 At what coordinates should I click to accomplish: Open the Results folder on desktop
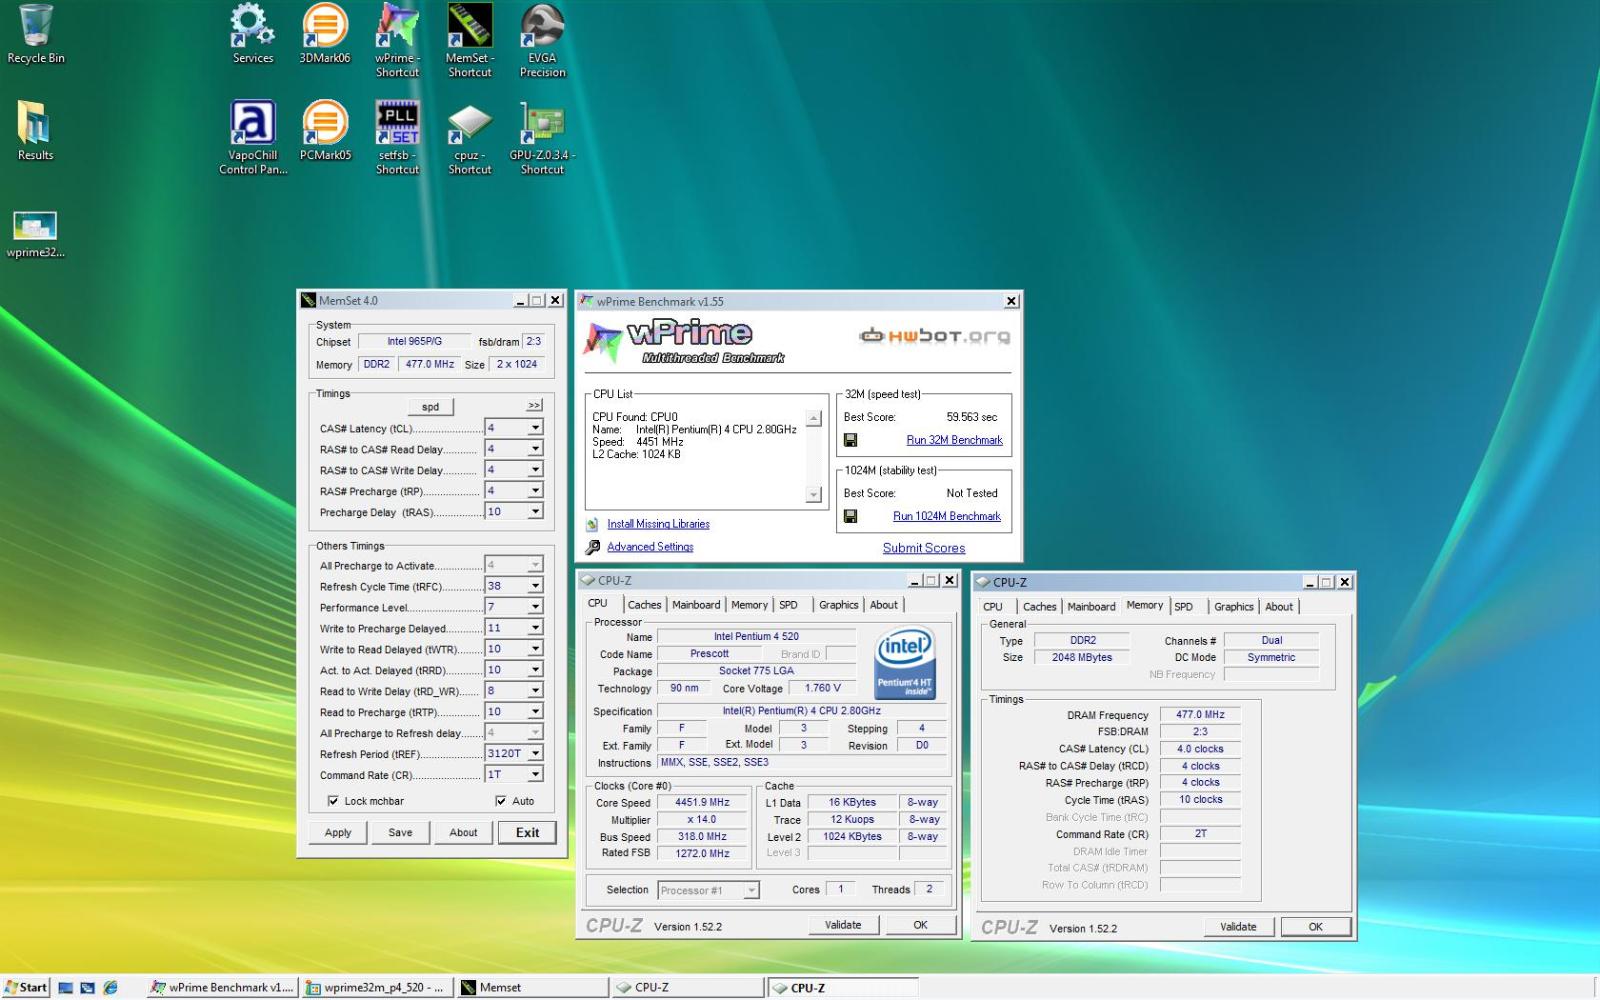click(35, 131)
